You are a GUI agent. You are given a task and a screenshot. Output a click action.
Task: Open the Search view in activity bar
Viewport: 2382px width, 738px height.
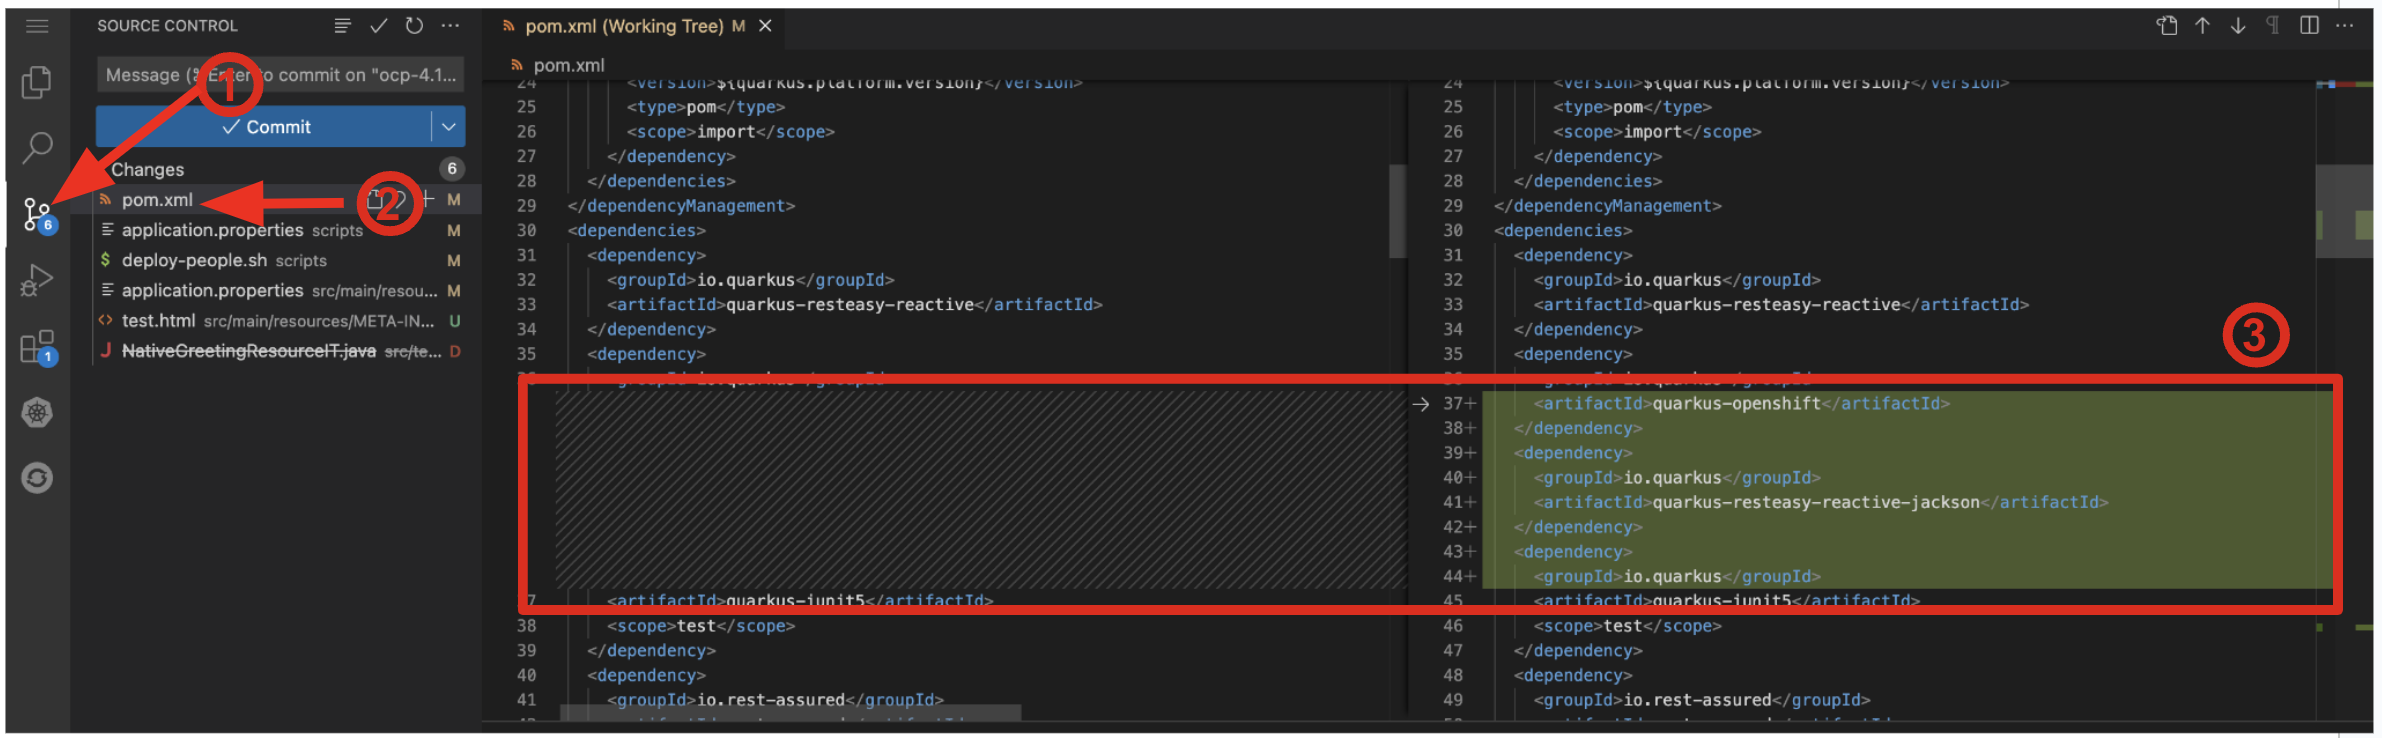click(x=37, y=148)
